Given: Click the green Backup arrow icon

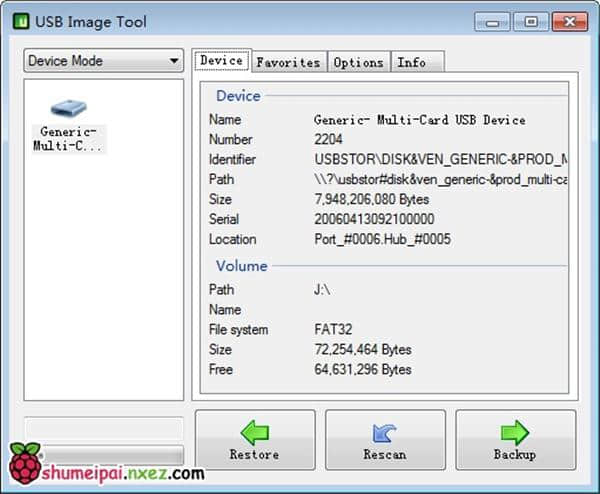Looking at the screenshot, I should pyautogui.click(x=515, y=431).
